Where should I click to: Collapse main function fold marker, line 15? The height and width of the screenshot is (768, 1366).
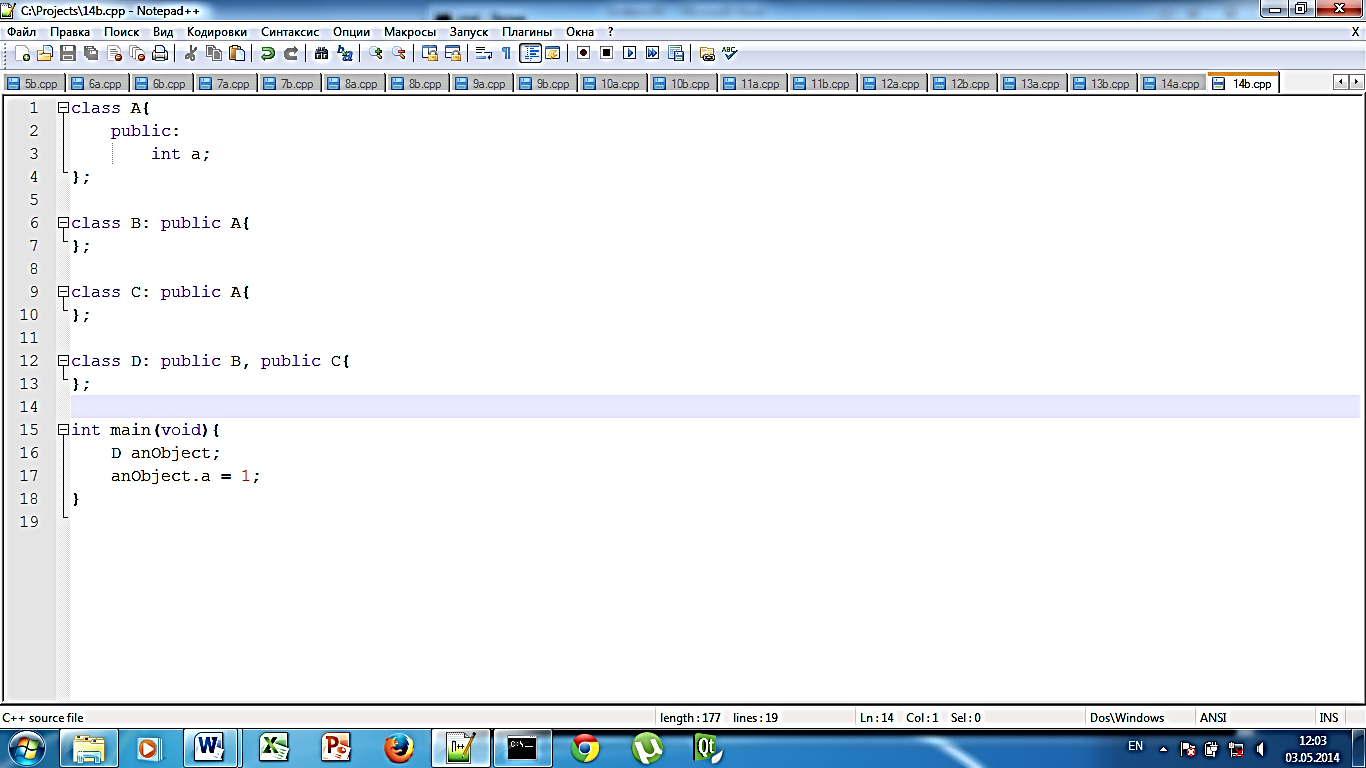[63, 430]
